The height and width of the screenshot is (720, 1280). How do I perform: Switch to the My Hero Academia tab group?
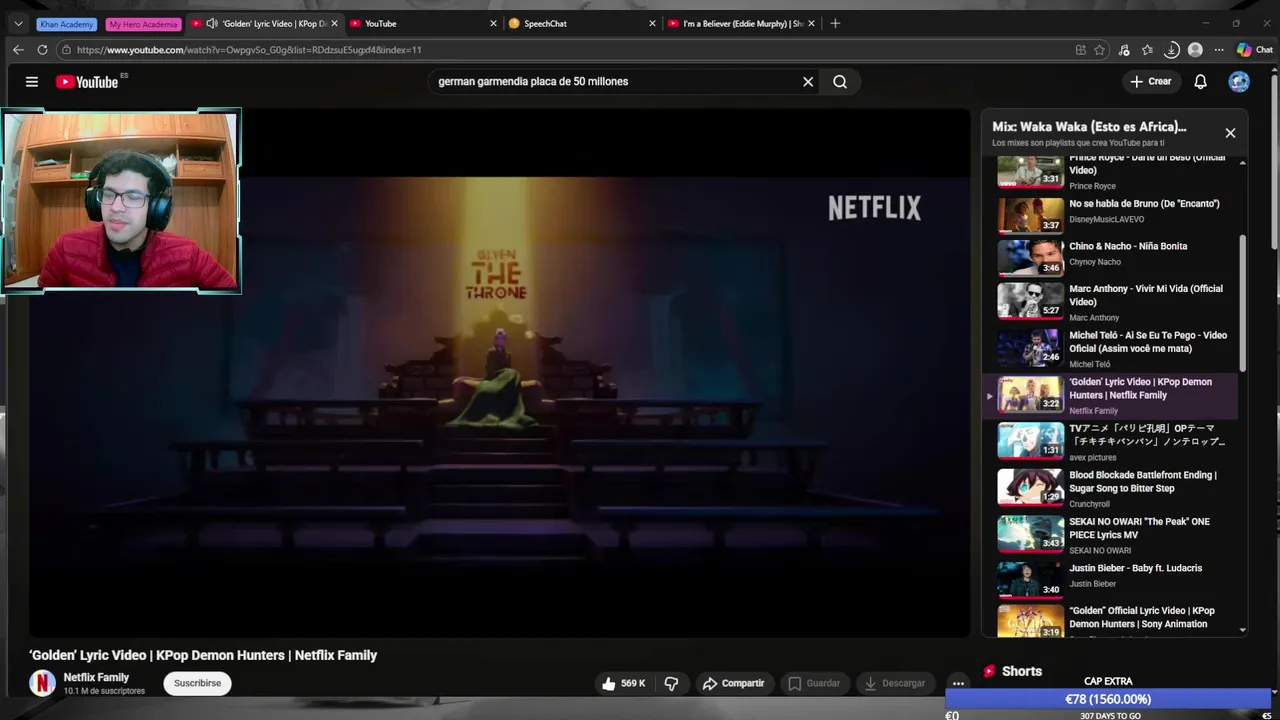143,24
